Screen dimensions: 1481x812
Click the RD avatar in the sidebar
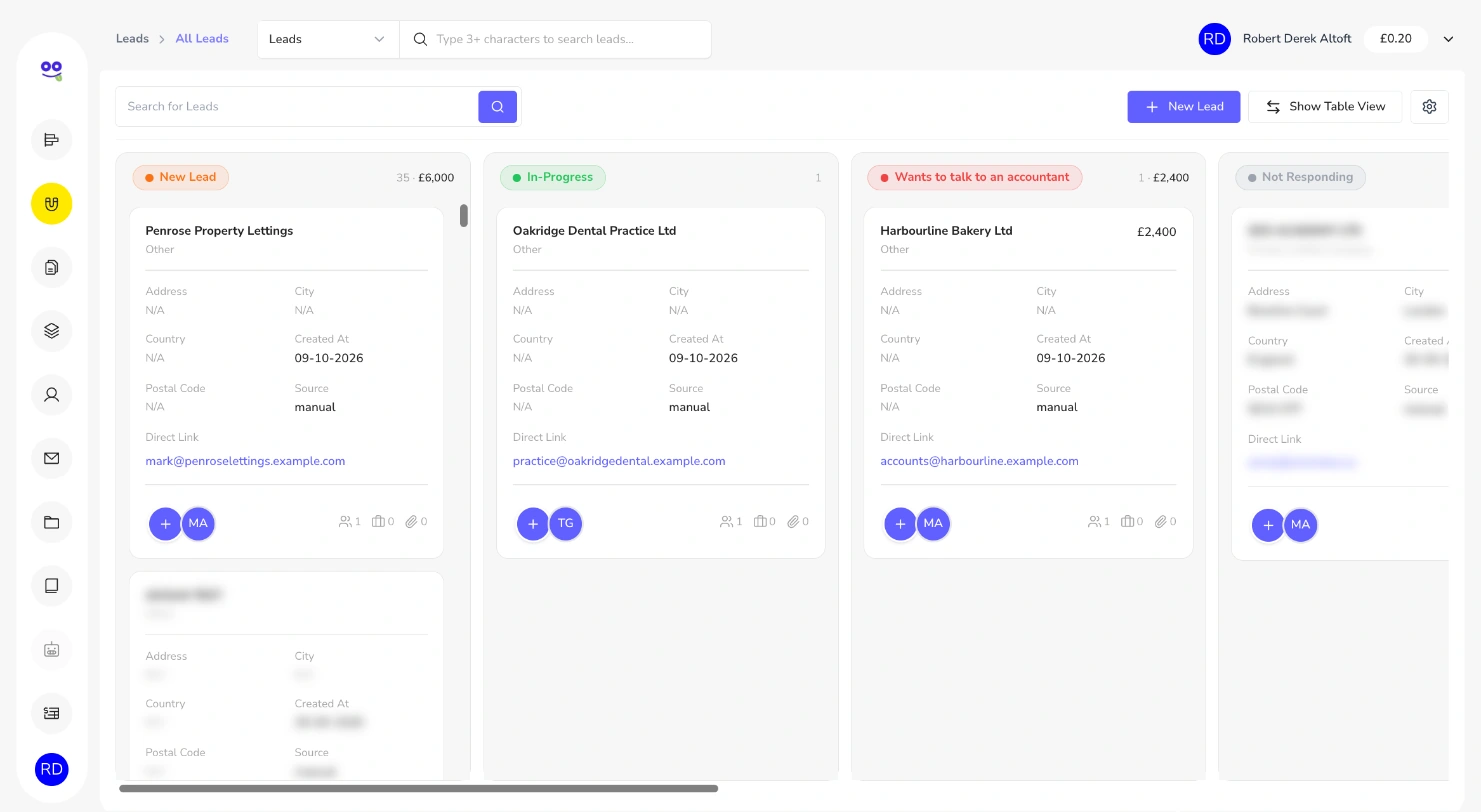52,770
